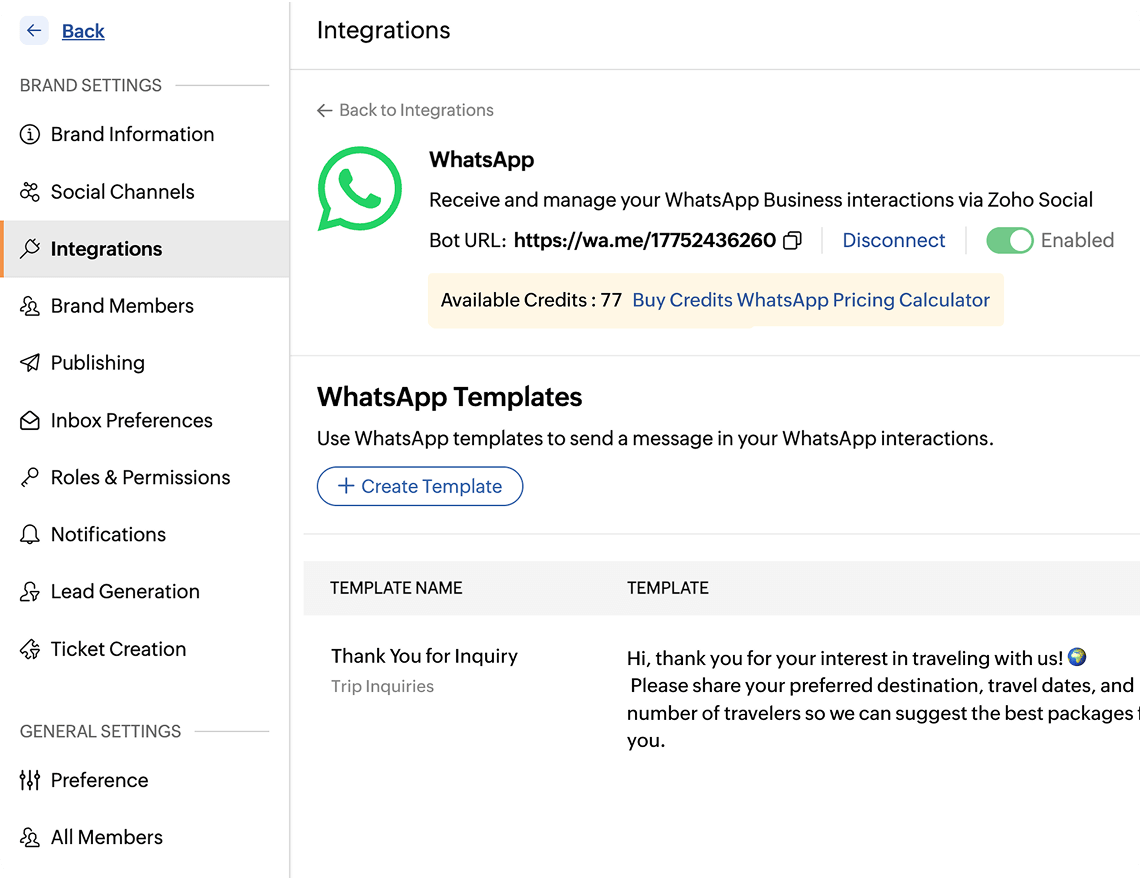The height and width of the screenshot is (878, 1140).
Task: Click the Notifications bell icon
Action: point(30,534)
